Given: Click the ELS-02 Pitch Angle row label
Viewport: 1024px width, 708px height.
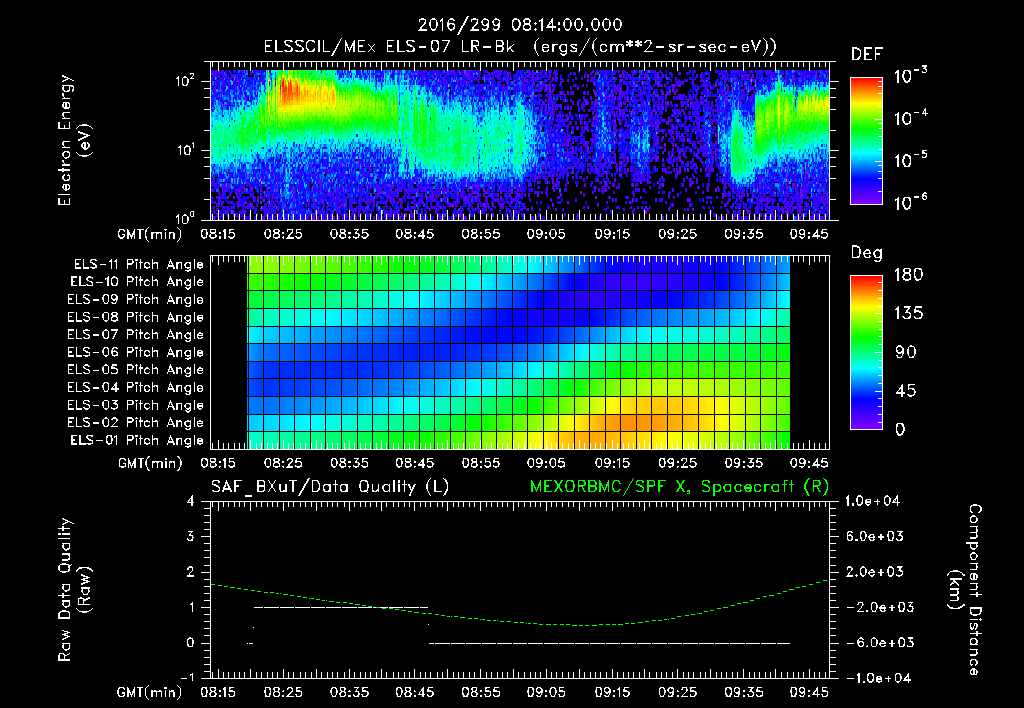Looking at the screenshot, I should pos(135,423).
